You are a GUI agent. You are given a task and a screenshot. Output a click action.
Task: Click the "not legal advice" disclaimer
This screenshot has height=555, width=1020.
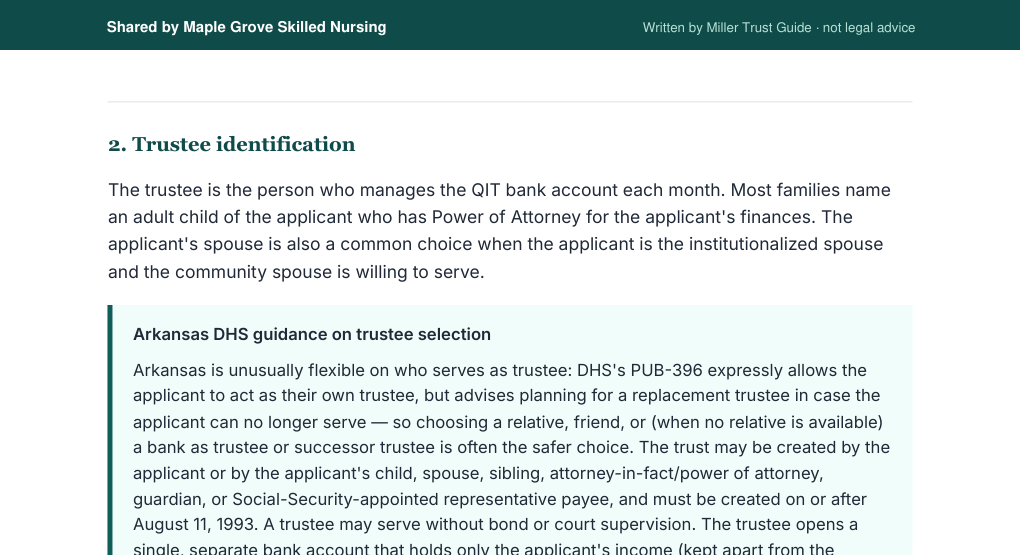868,28
